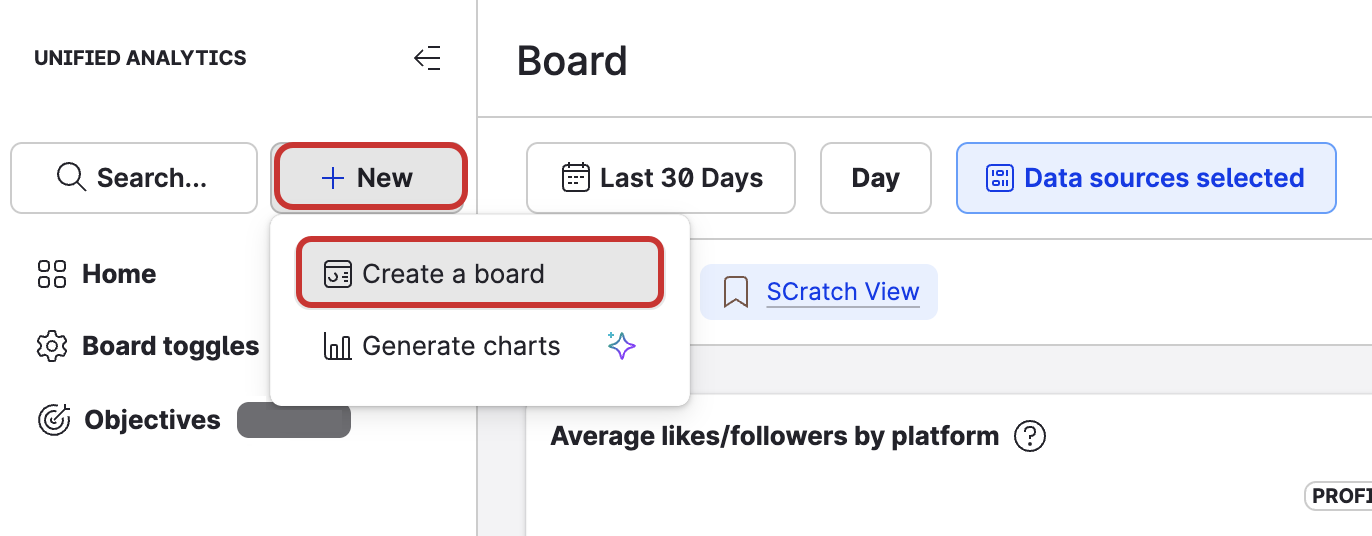Click the sparkle AI icon

point(622,347)
